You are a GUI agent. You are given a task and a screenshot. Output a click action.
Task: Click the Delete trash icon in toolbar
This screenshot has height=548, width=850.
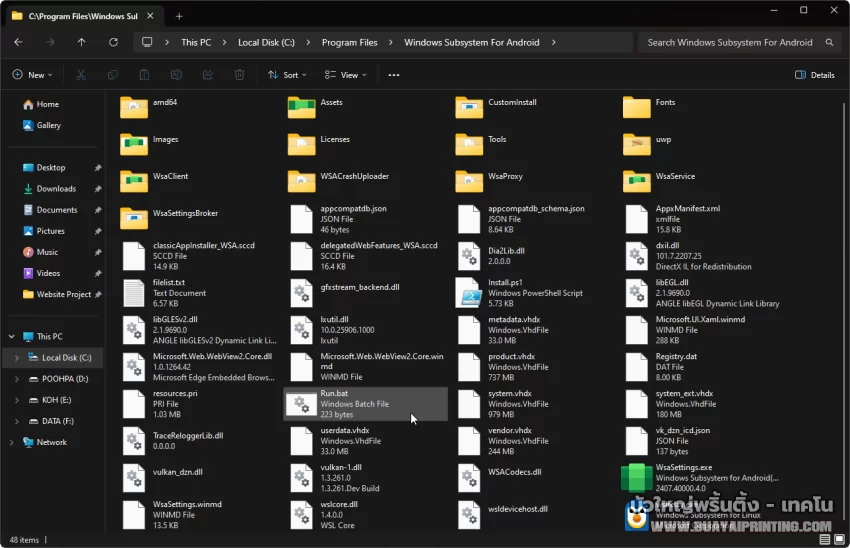239,75
